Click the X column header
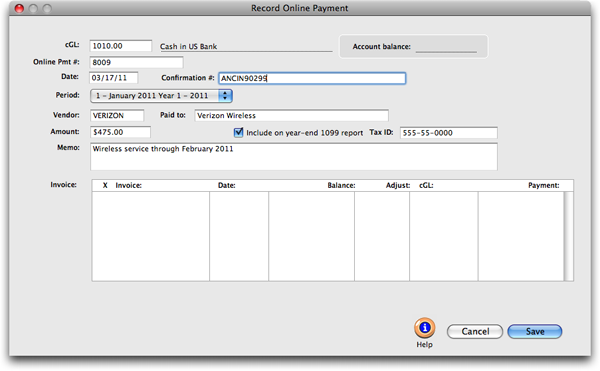 (105, 186)
